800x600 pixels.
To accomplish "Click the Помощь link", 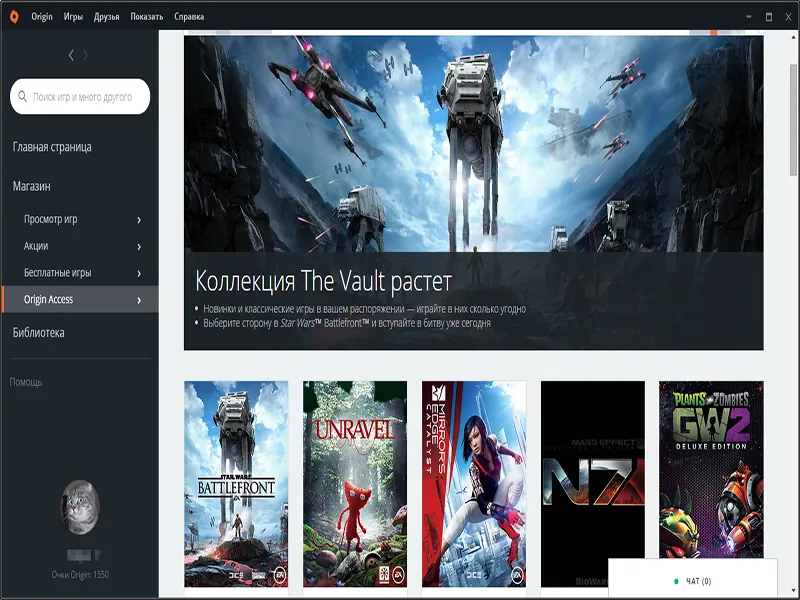I will tap(26, 382).
